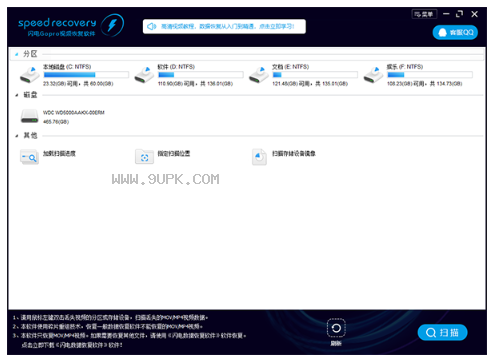The image size is (497, 364).
Task: Click the 'C: NTFS' drive label
Action: (x=67, y=67)
